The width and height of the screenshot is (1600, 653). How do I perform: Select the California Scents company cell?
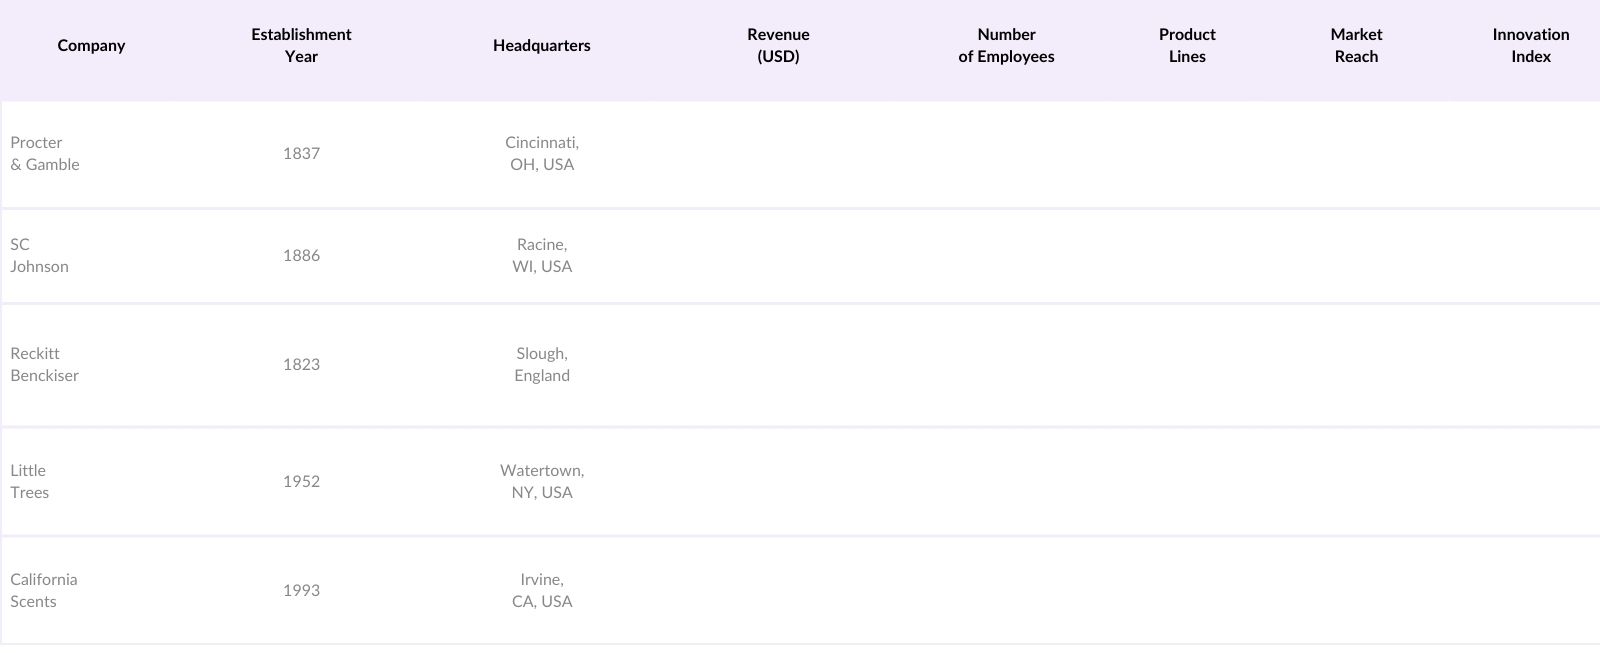coord(44,591)
